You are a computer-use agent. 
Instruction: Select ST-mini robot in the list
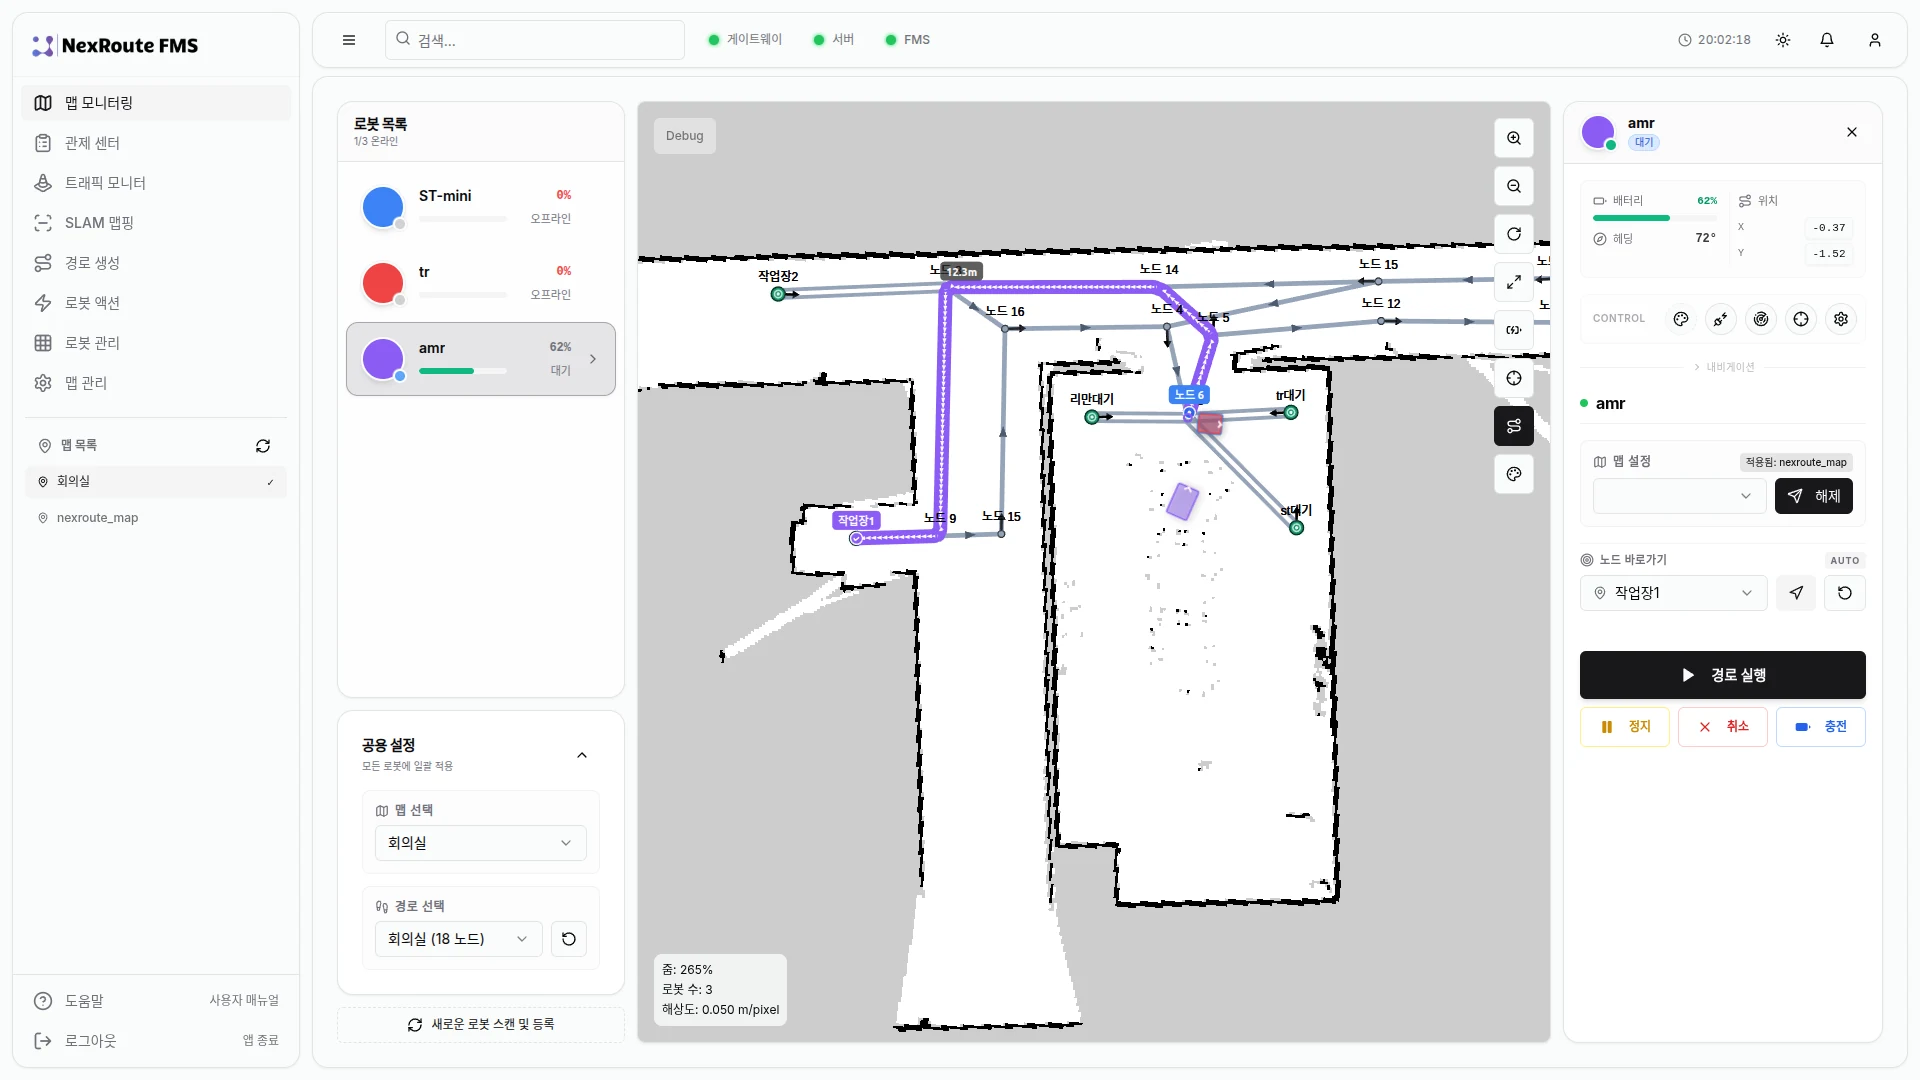pos(481,207)
